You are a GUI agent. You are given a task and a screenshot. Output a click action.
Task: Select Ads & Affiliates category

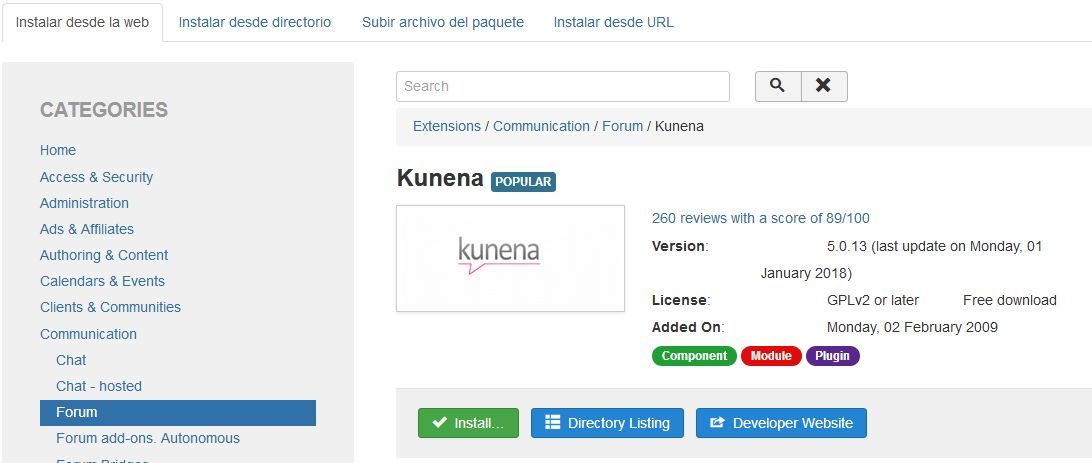86,229
